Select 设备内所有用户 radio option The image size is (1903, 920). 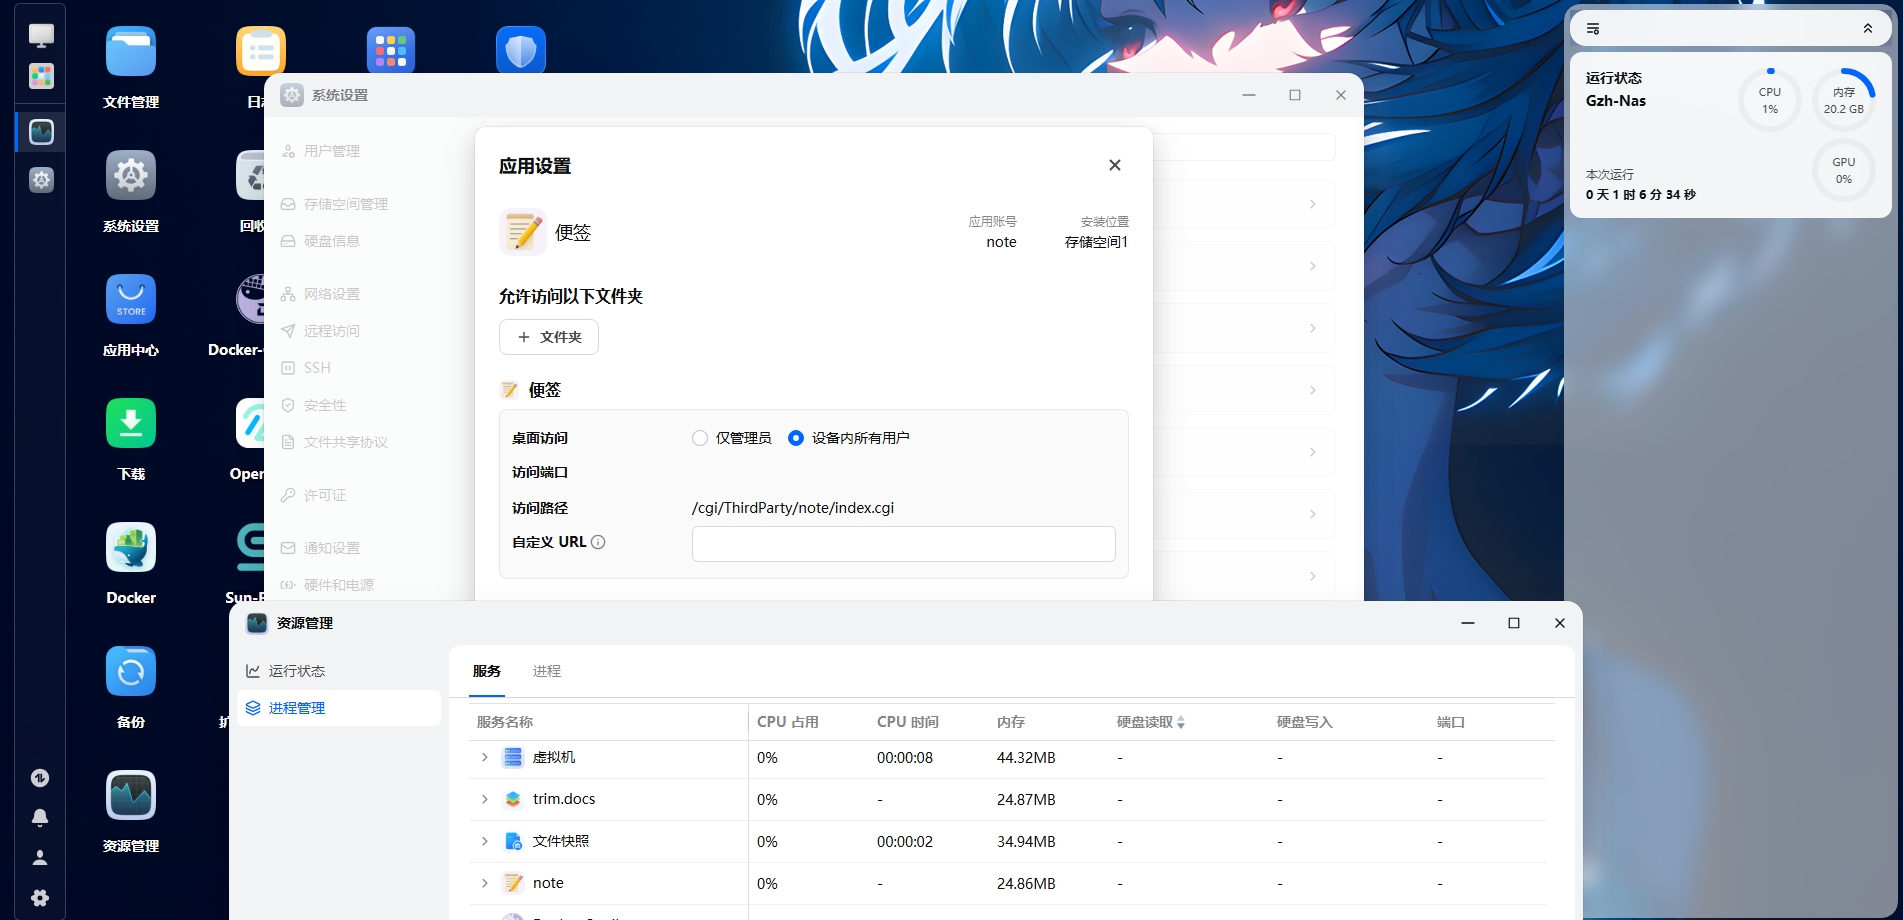(x=796, y=438)
